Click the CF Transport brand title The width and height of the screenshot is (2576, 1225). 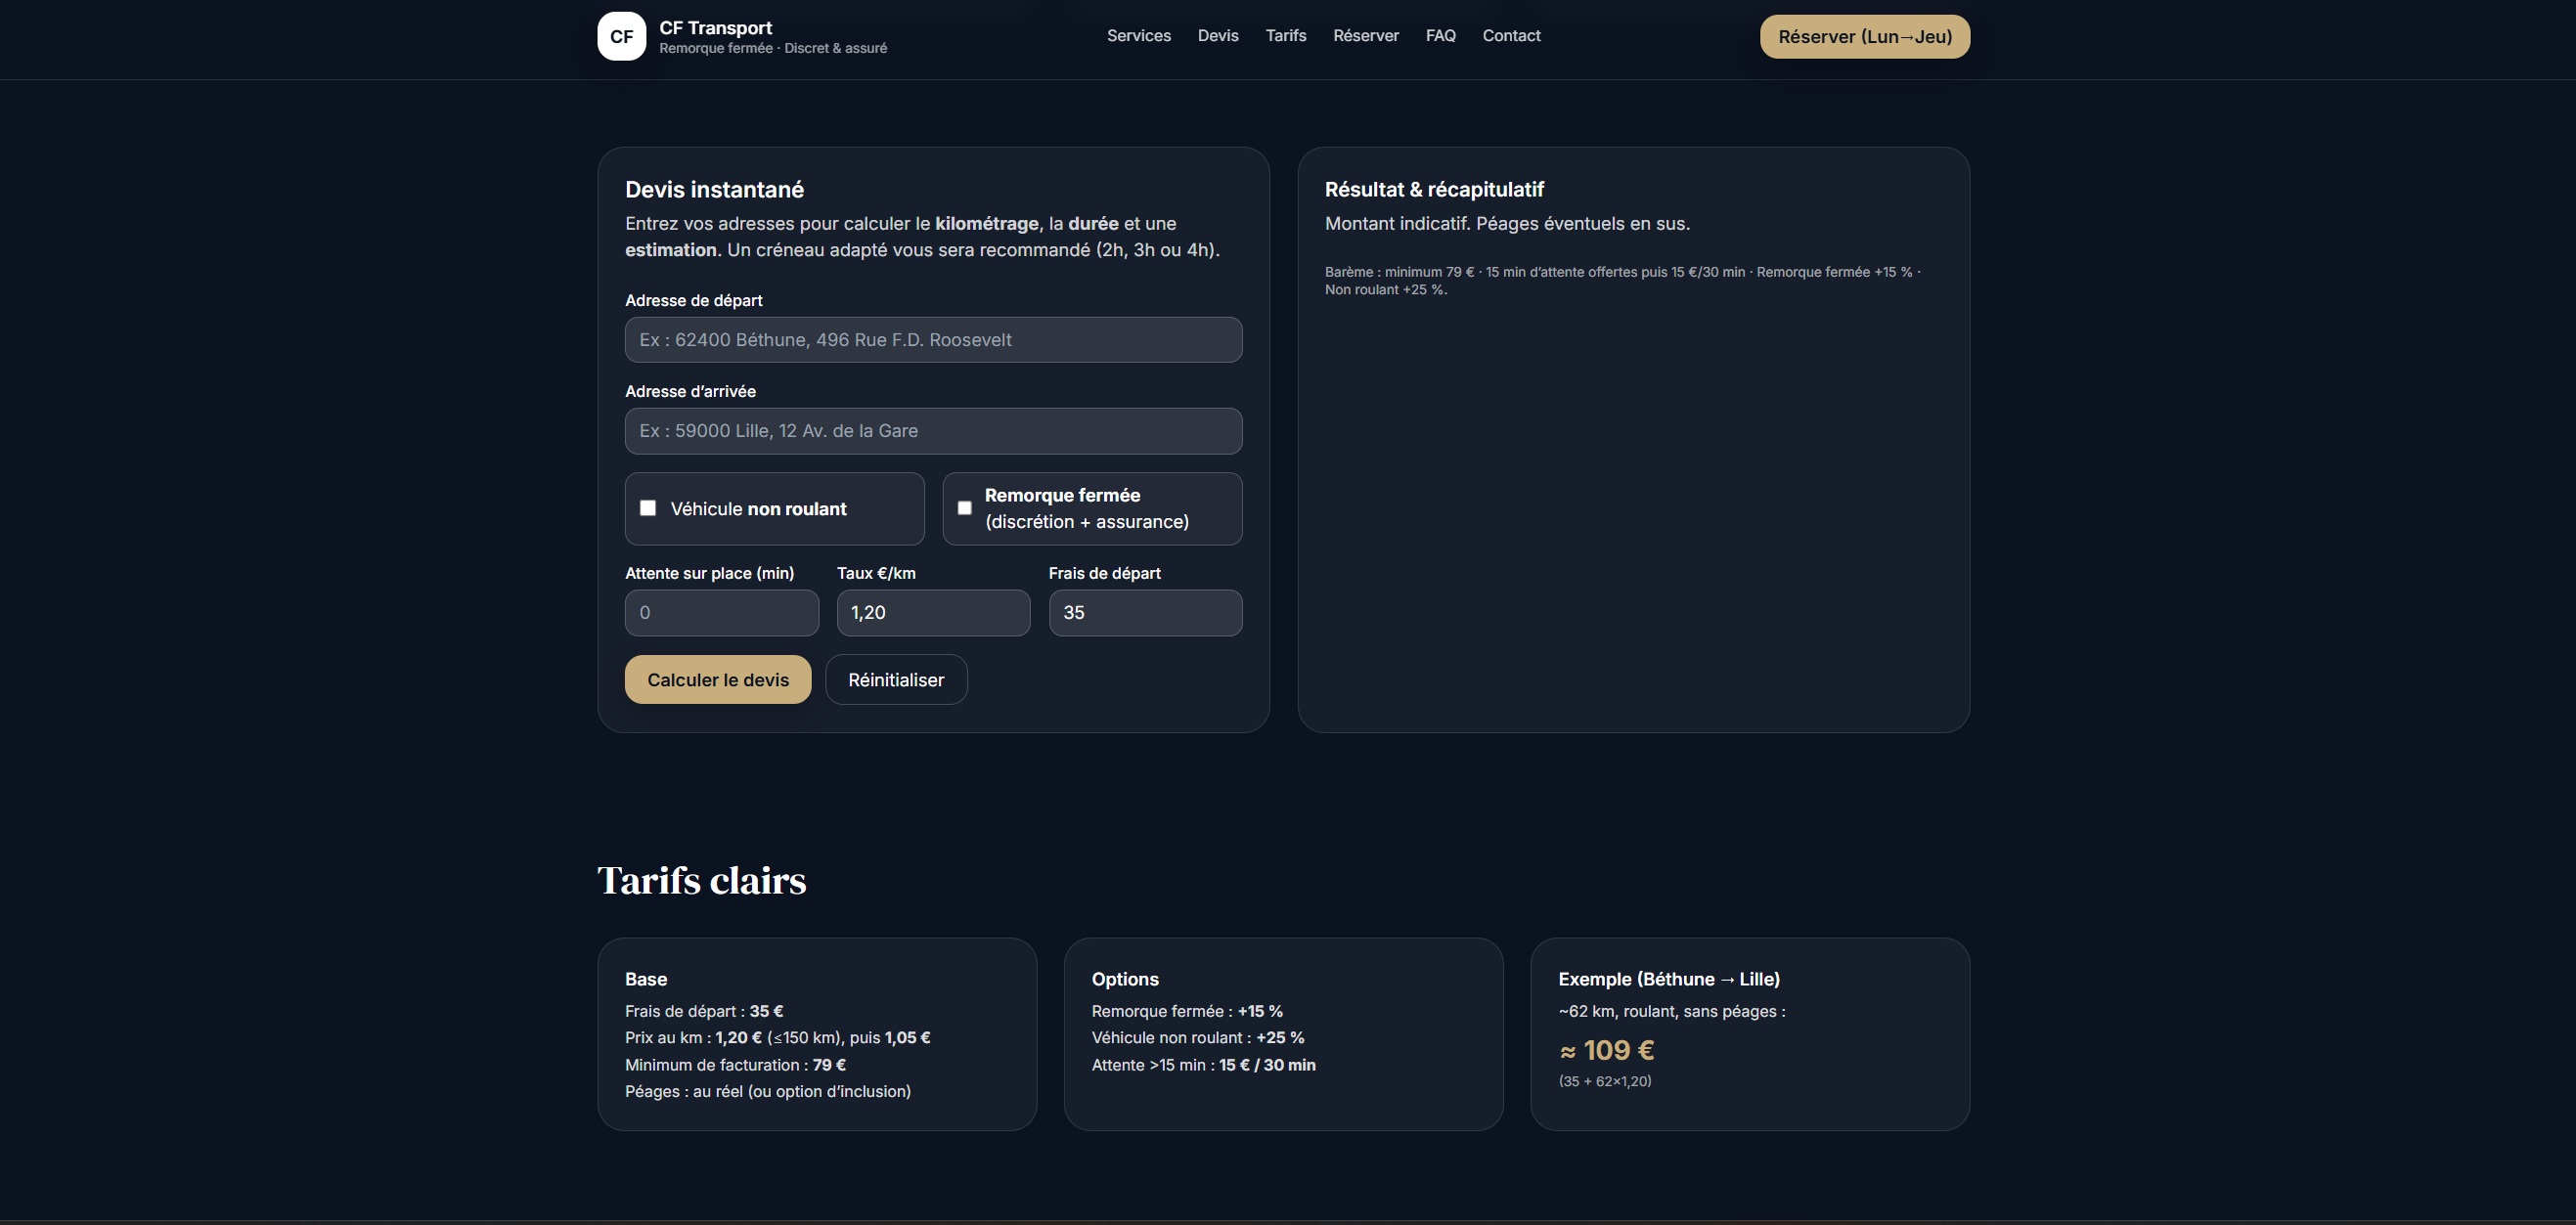pyautogui.click(x=715, y=28)
